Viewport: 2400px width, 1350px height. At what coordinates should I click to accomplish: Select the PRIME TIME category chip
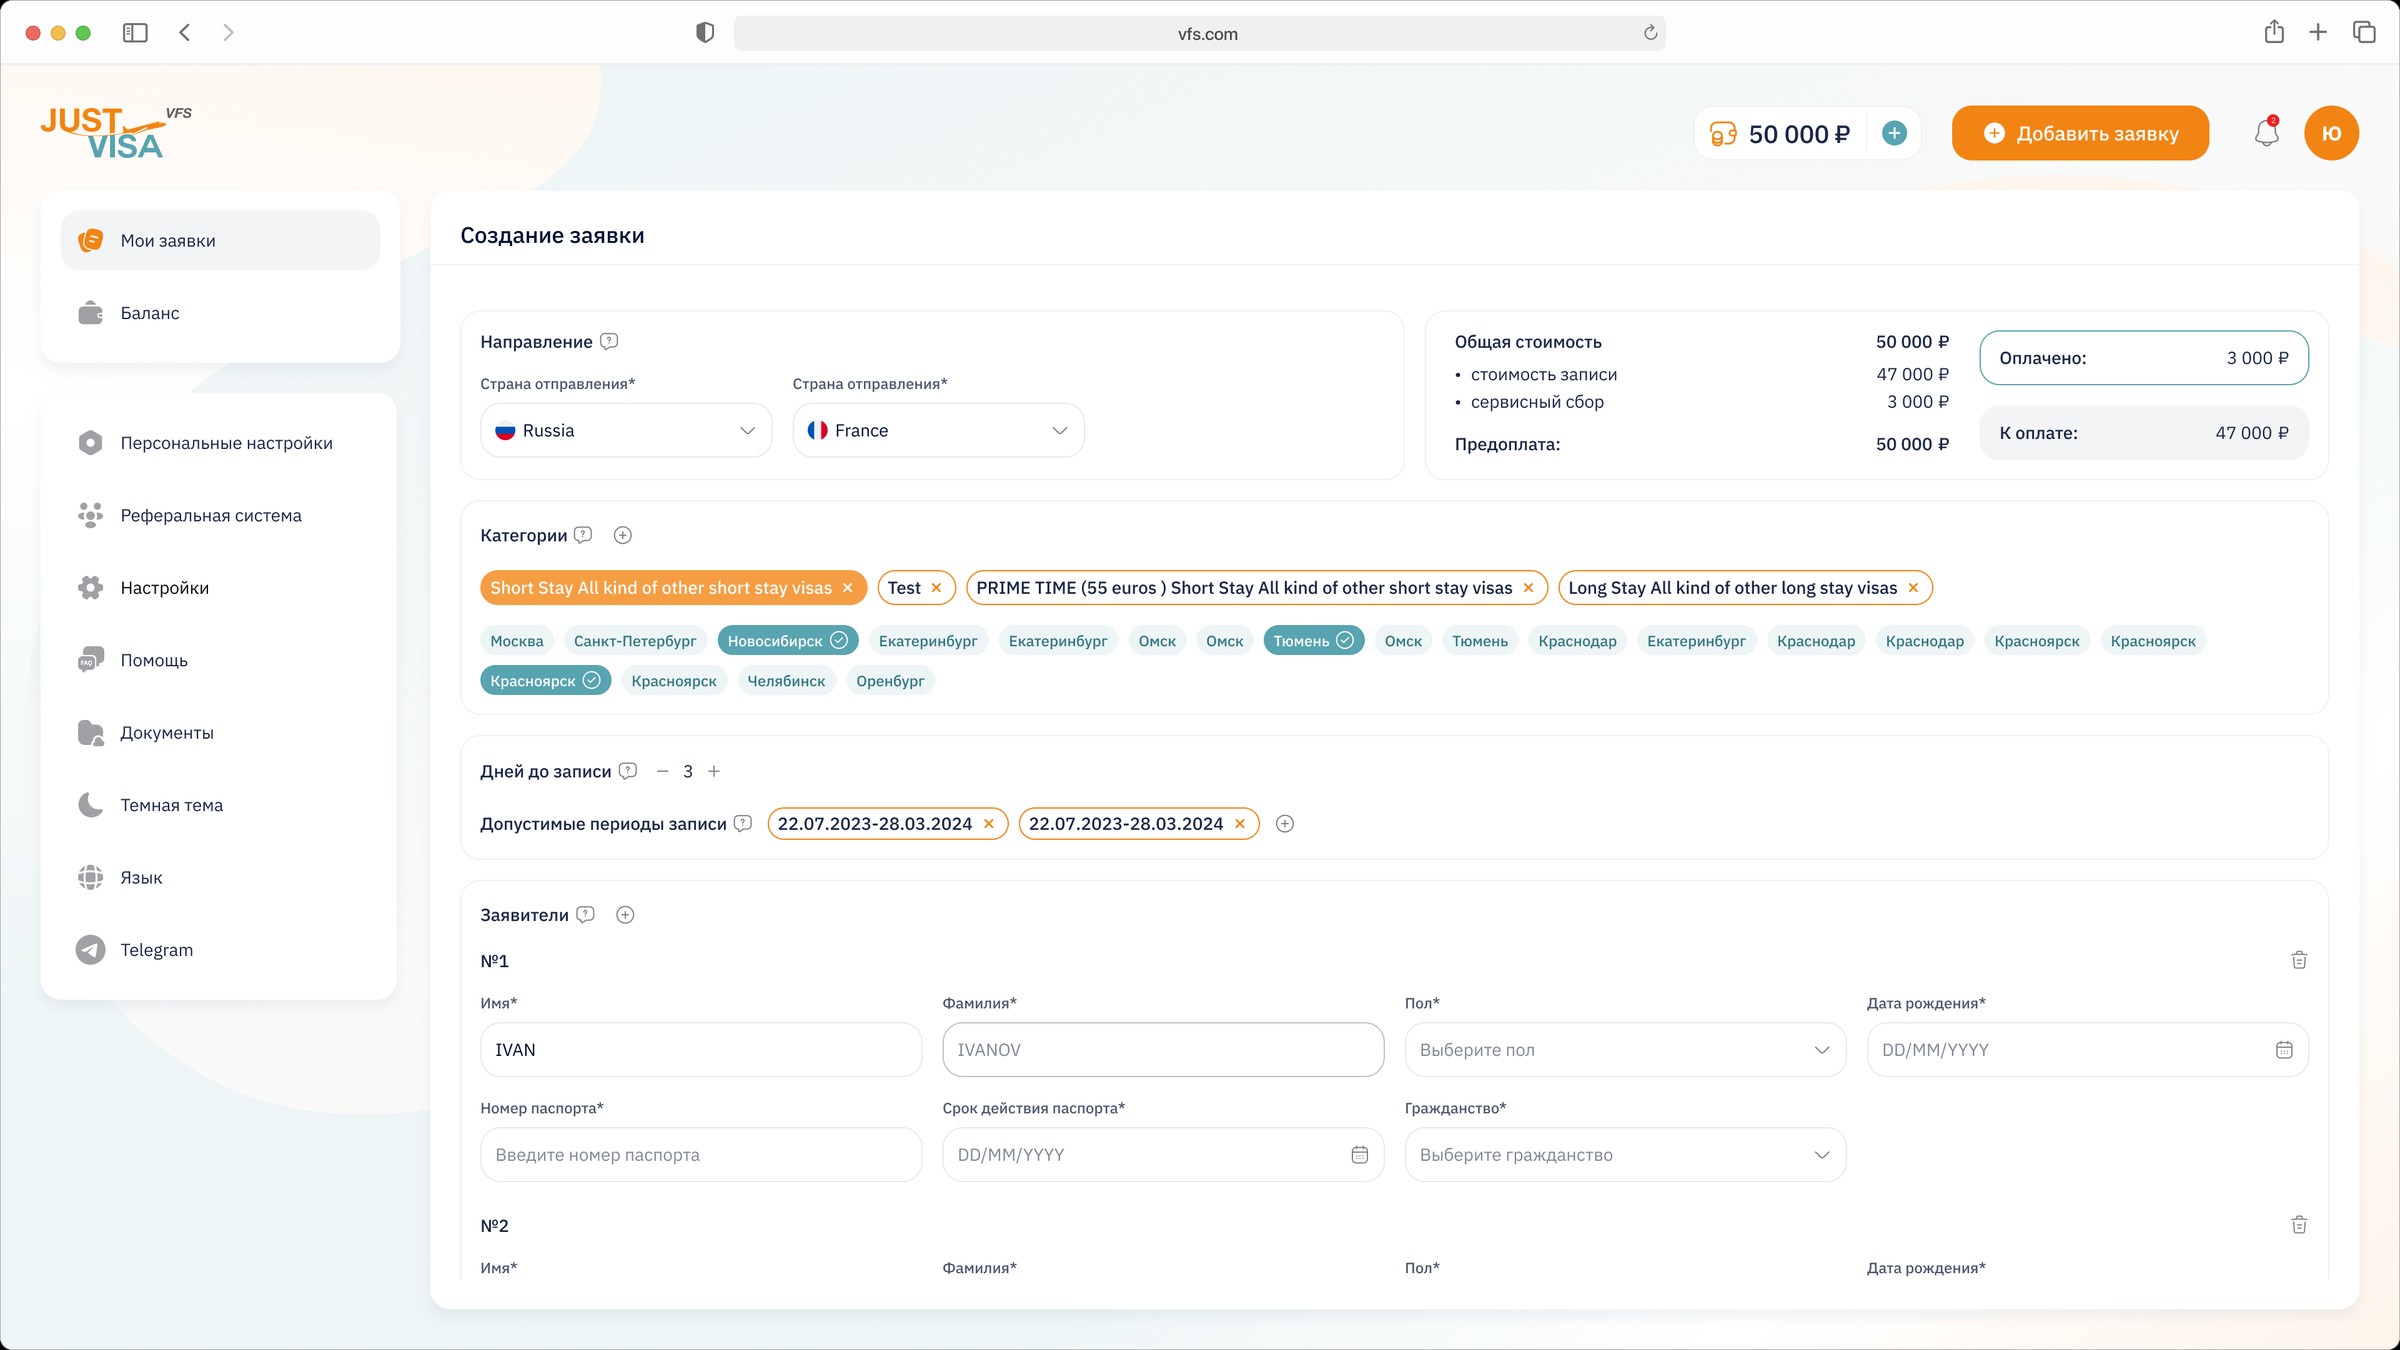pyautogui.click(x=1257, y=588)
